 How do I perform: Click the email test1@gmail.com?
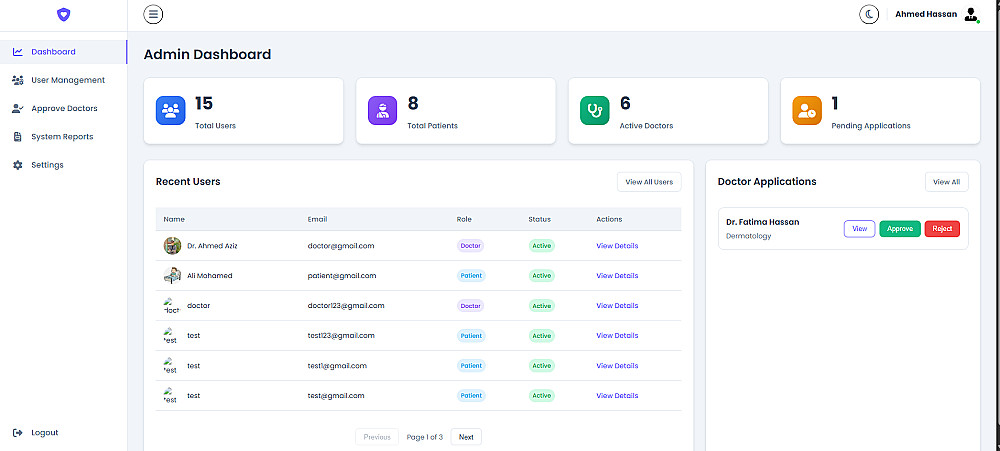tap(337, 366)
